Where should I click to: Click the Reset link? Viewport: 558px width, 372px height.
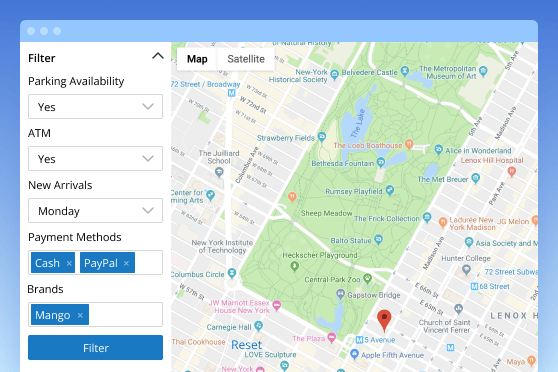[246, 345]
